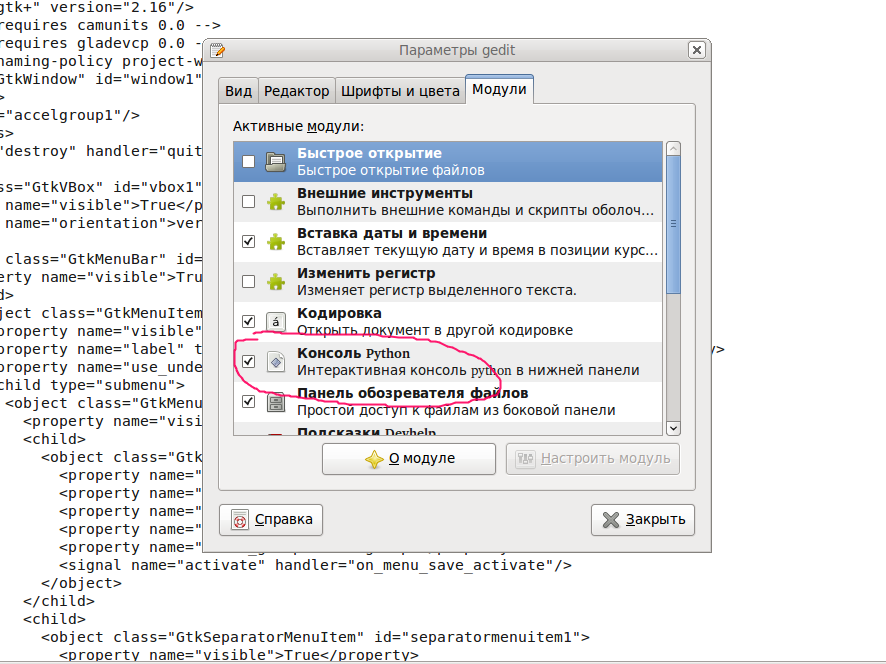Click the 'accelgroup1' line in the editor
The image size is (886, 664).
click(x=70, y=115)
